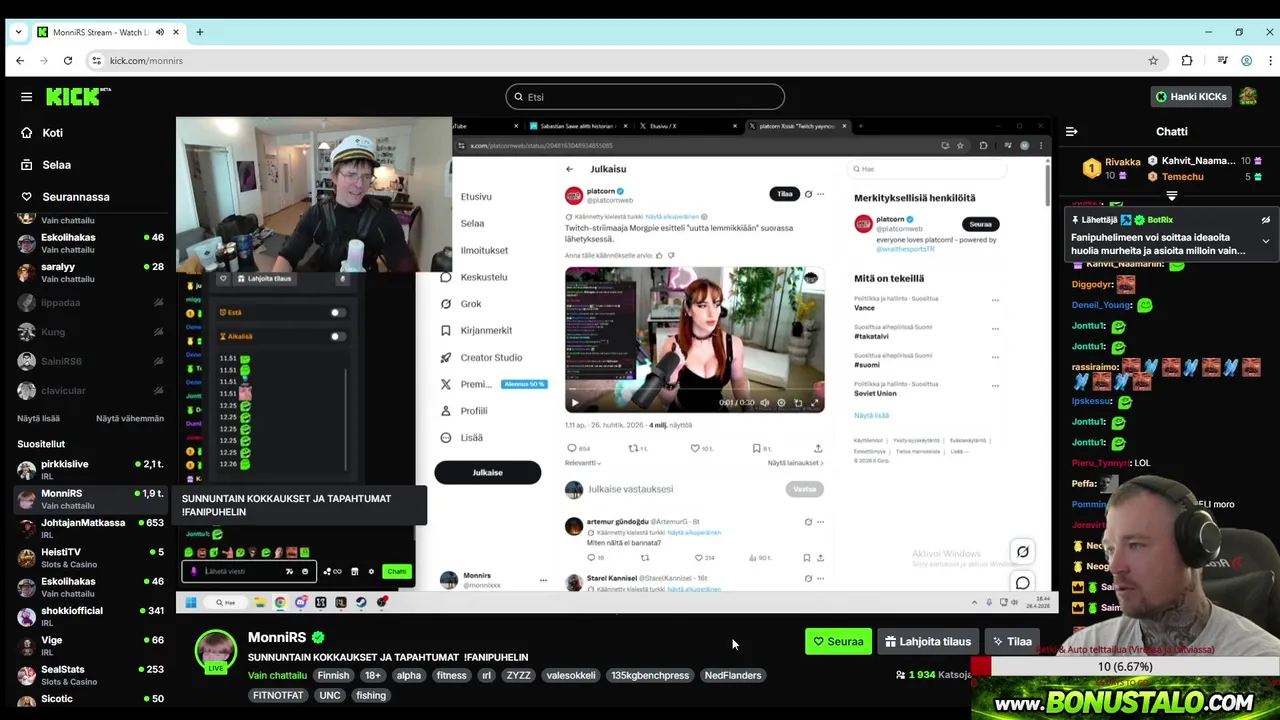Screen dimensions: 1280x720
Task: Collapse the Chatti chat panel
Action: (1071, 132)
